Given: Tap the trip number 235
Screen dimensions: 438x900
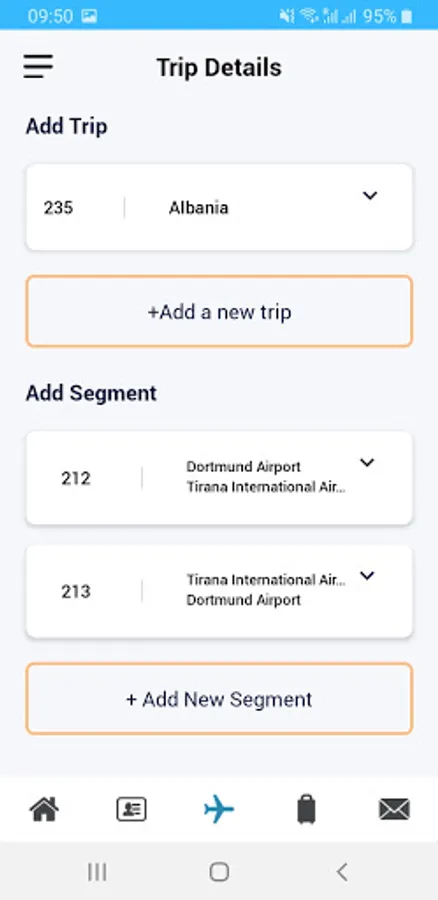Looking at the screenshot, I should click(59, 207).
